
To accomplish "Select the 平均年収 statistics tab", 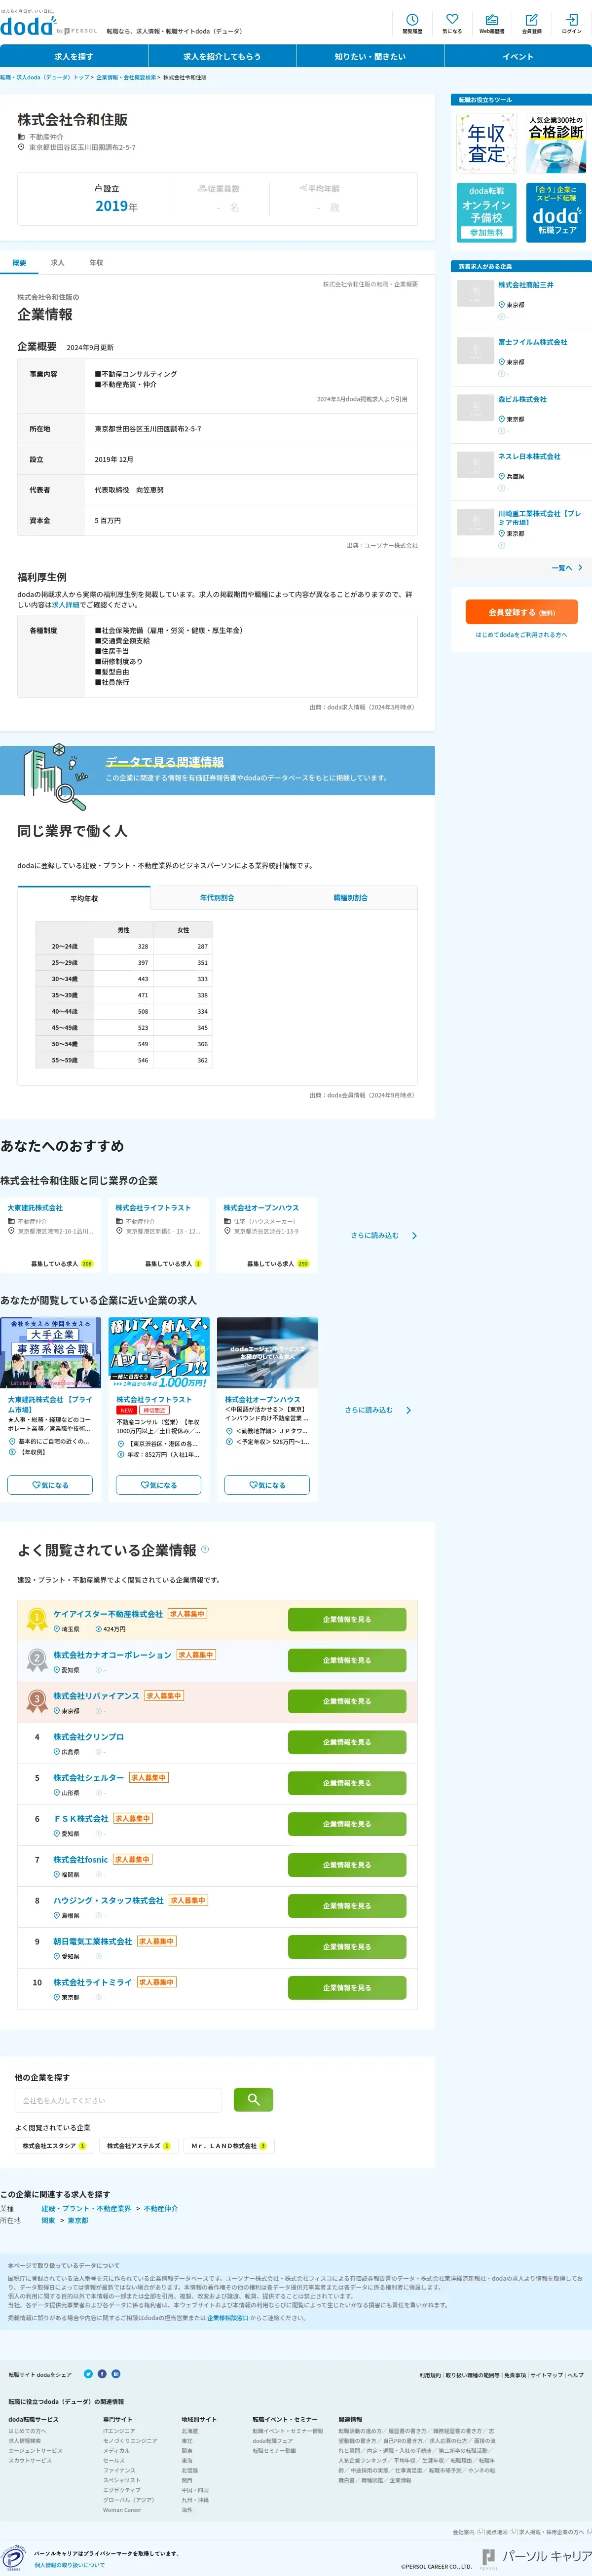I will click(x=84, y=898).
